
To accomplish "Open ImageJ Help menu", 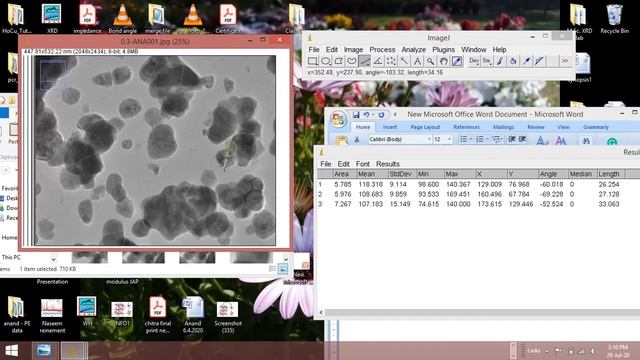I will pyautogui.click(x=499, y=49).
